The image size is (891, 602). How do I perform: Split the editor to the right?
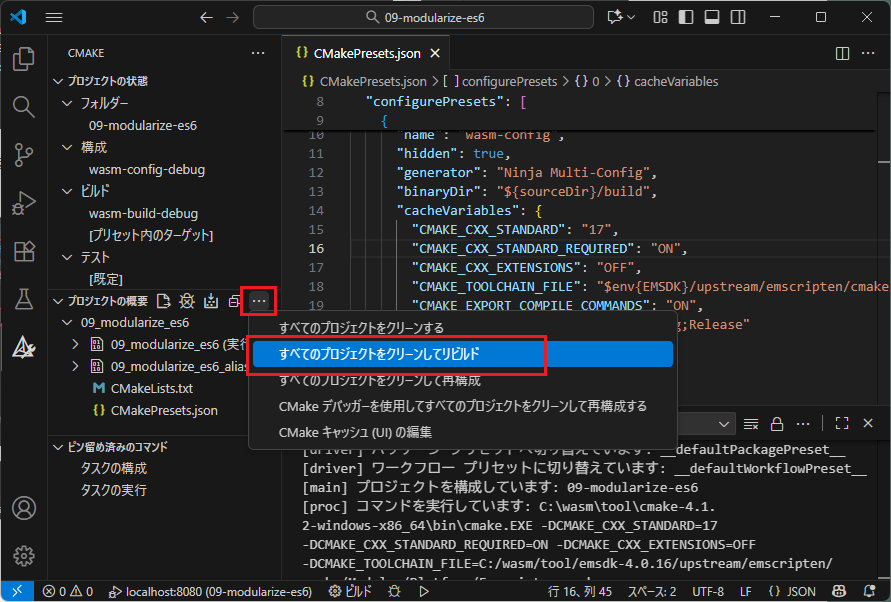tap(842, 53)
